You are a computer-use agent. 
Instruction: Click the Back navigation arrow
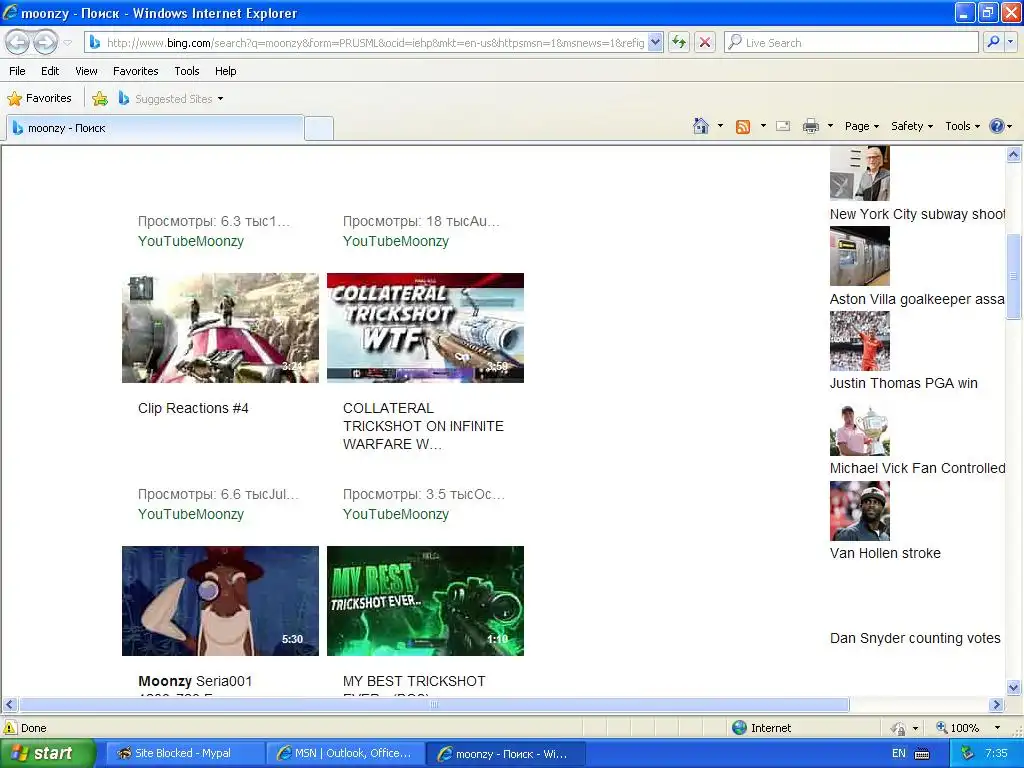[x=18, y=42]
